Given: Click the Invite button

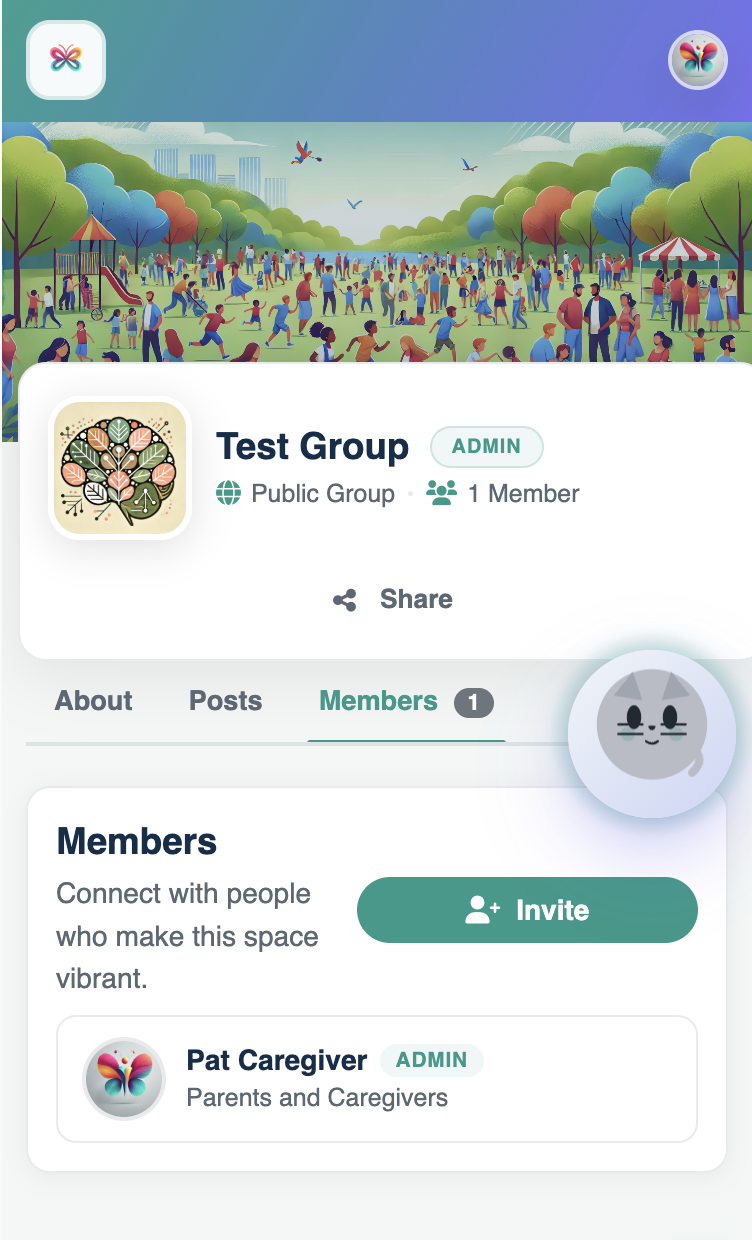Looking at the screenshot, I should click(x=527, y=910).
